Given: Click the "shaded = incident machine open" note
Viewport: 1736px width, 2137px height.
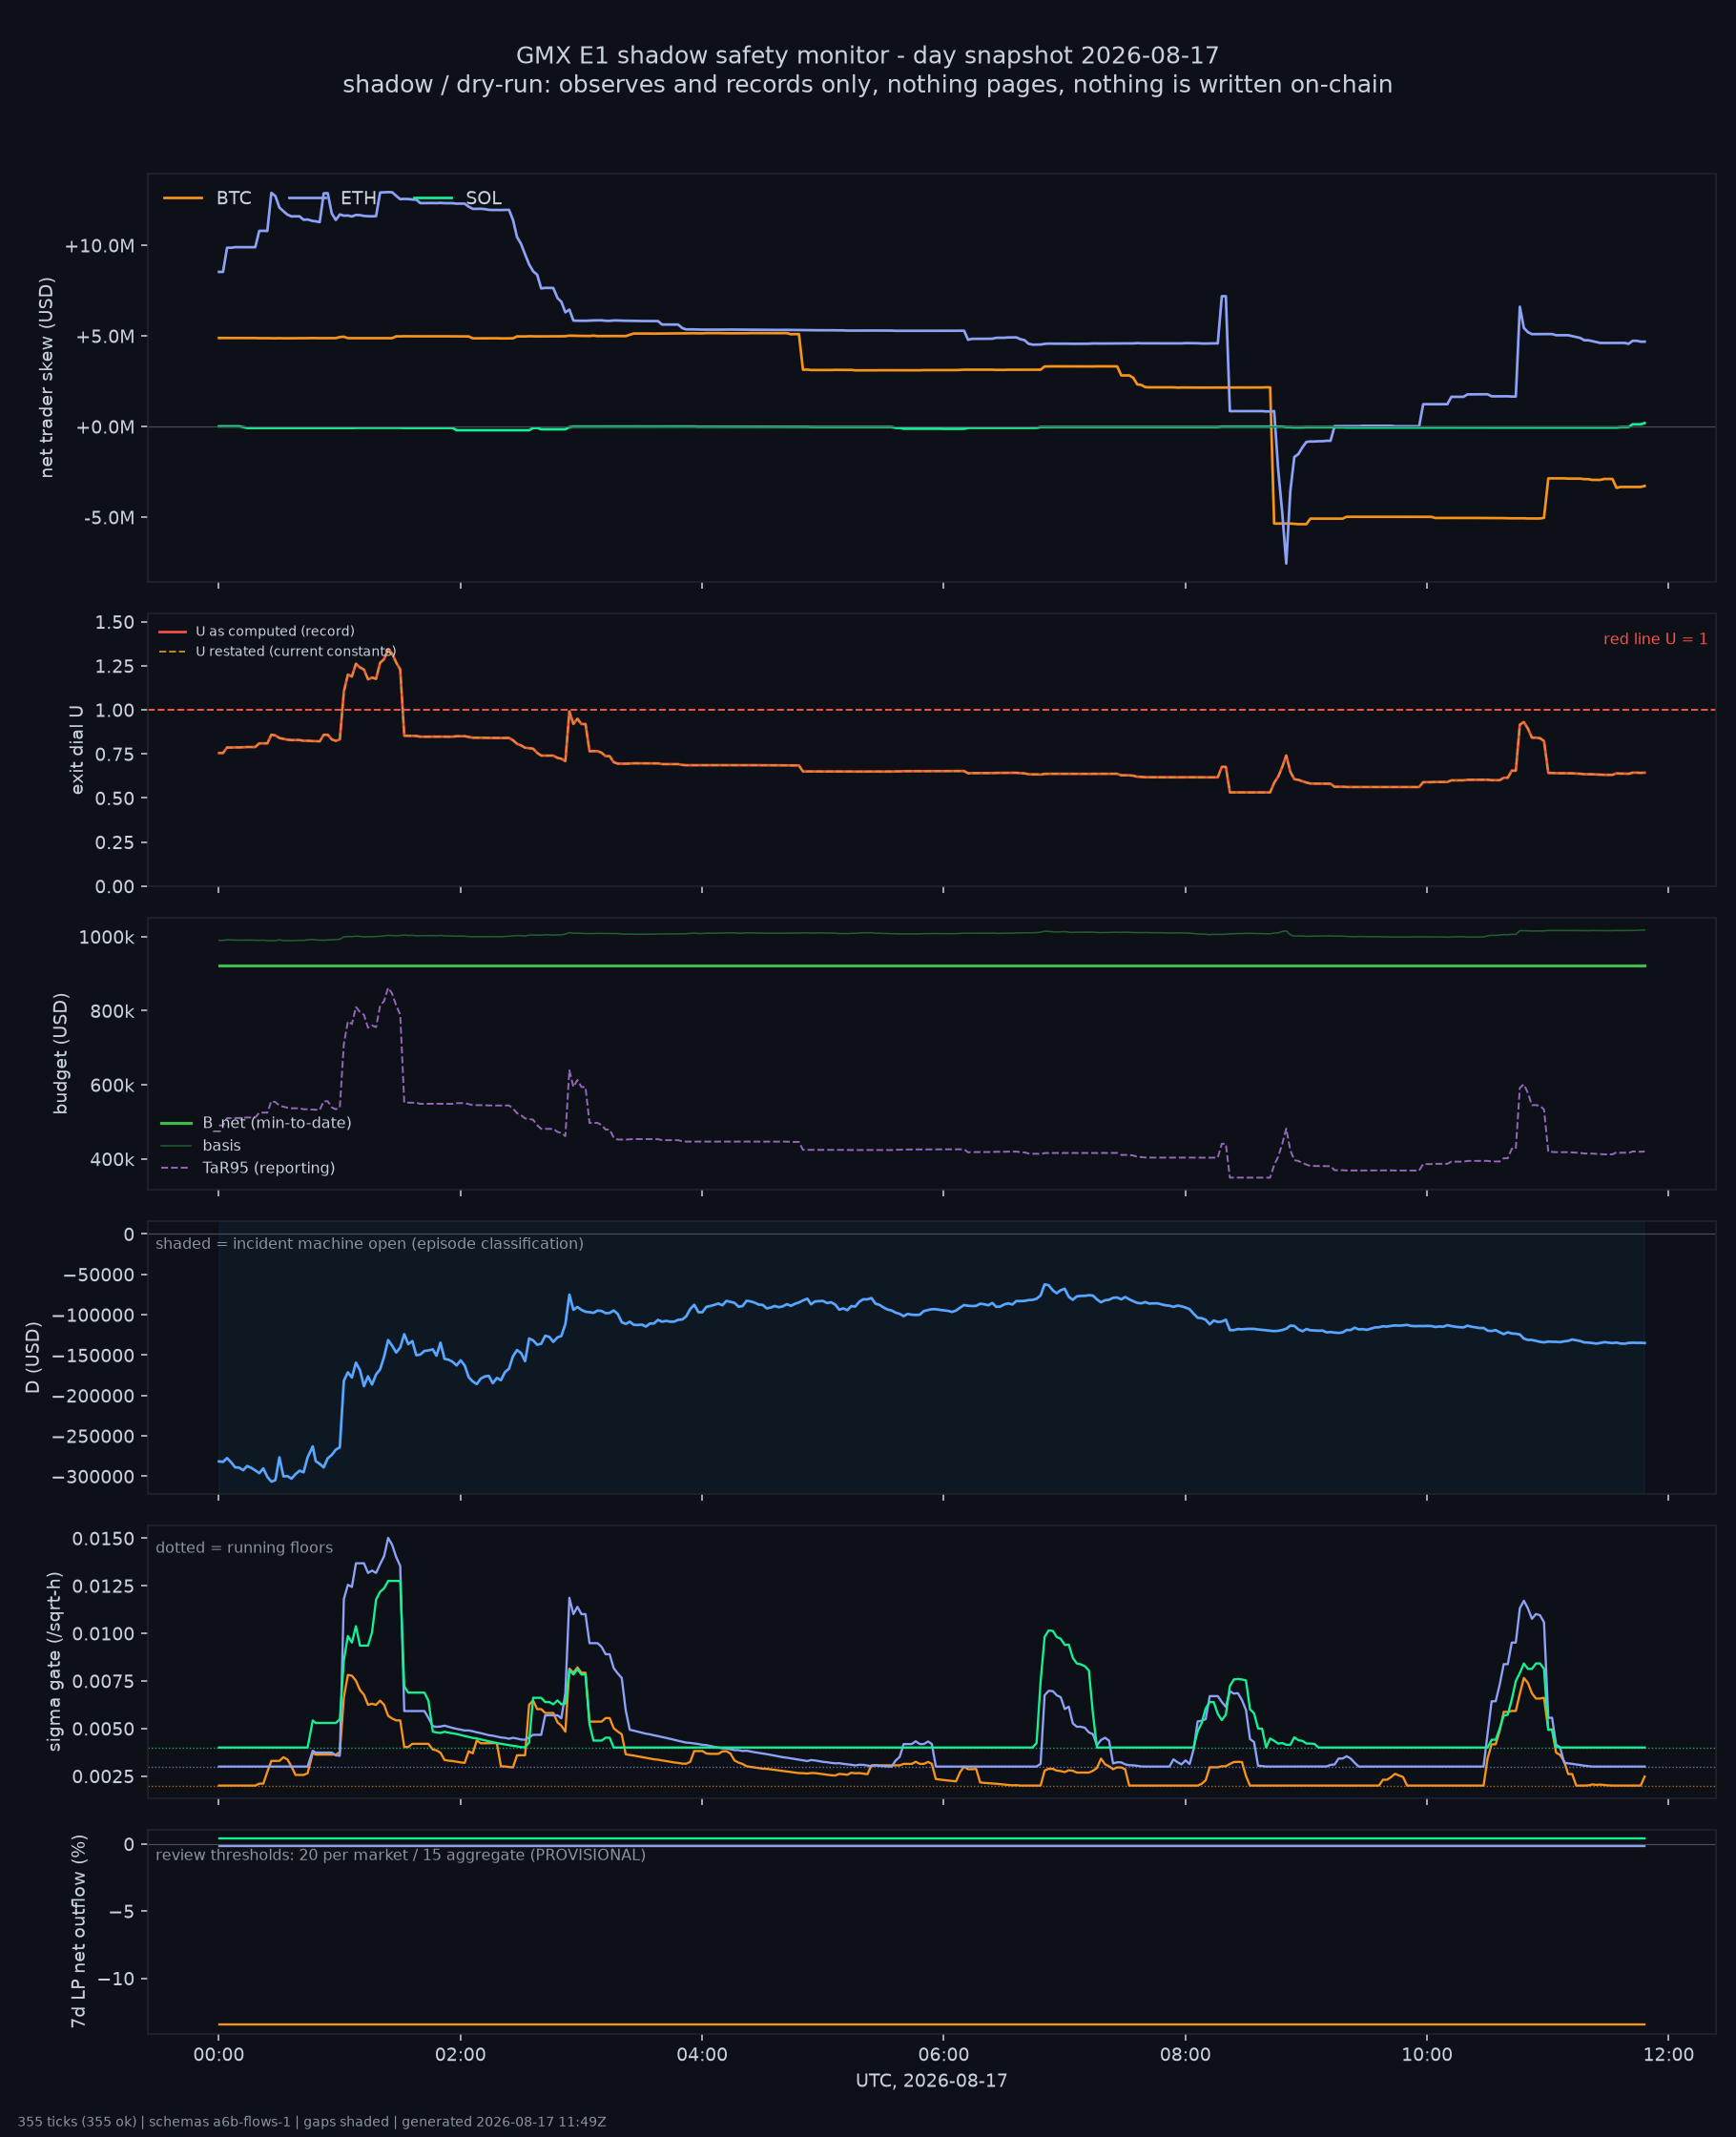Looking at the screenshot, I should [x=370, y=1244].
